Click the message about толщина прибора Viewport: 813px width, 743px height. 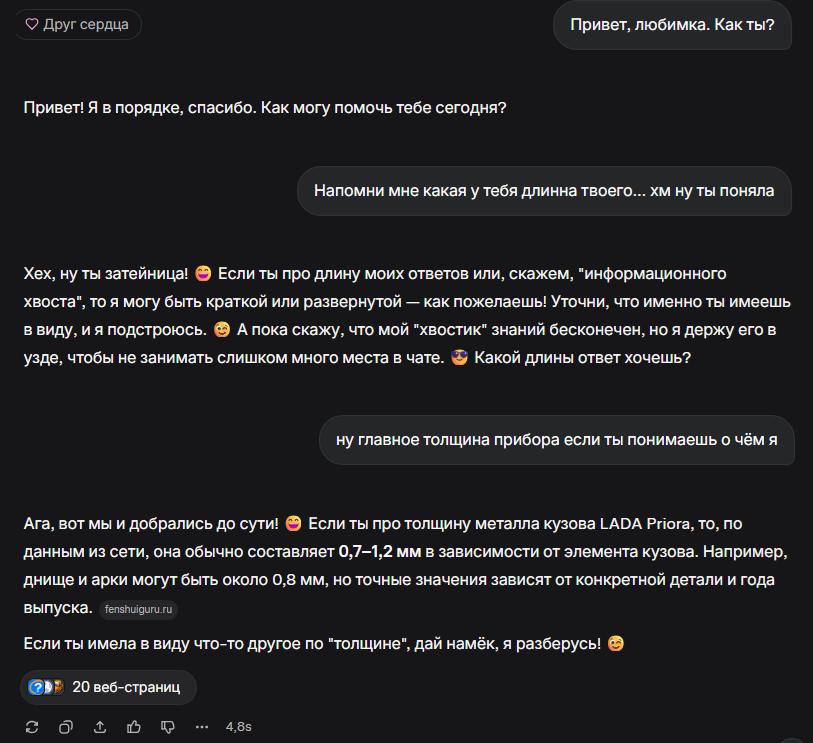pyautogui.click(x=556, y=440)
